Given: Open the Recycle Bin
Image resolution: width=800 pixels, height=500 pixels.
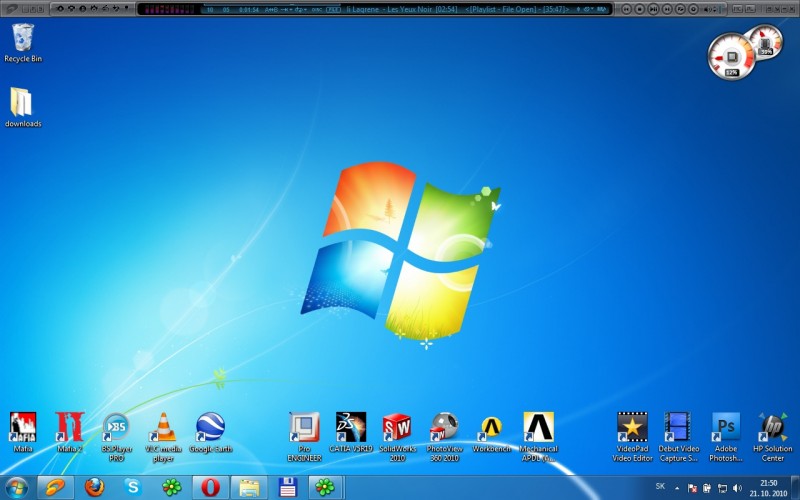Looking at the screenshot, I should pos(22,39).
